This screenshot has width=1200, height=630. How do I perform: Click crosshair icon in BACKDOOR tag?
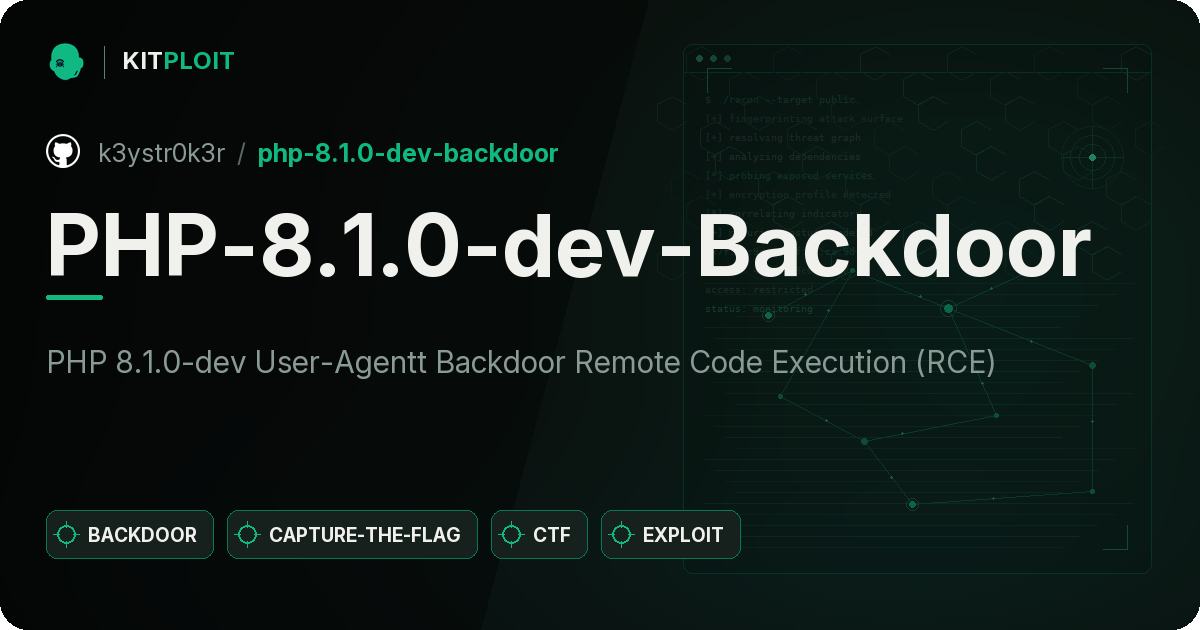(x=67, y=535)
